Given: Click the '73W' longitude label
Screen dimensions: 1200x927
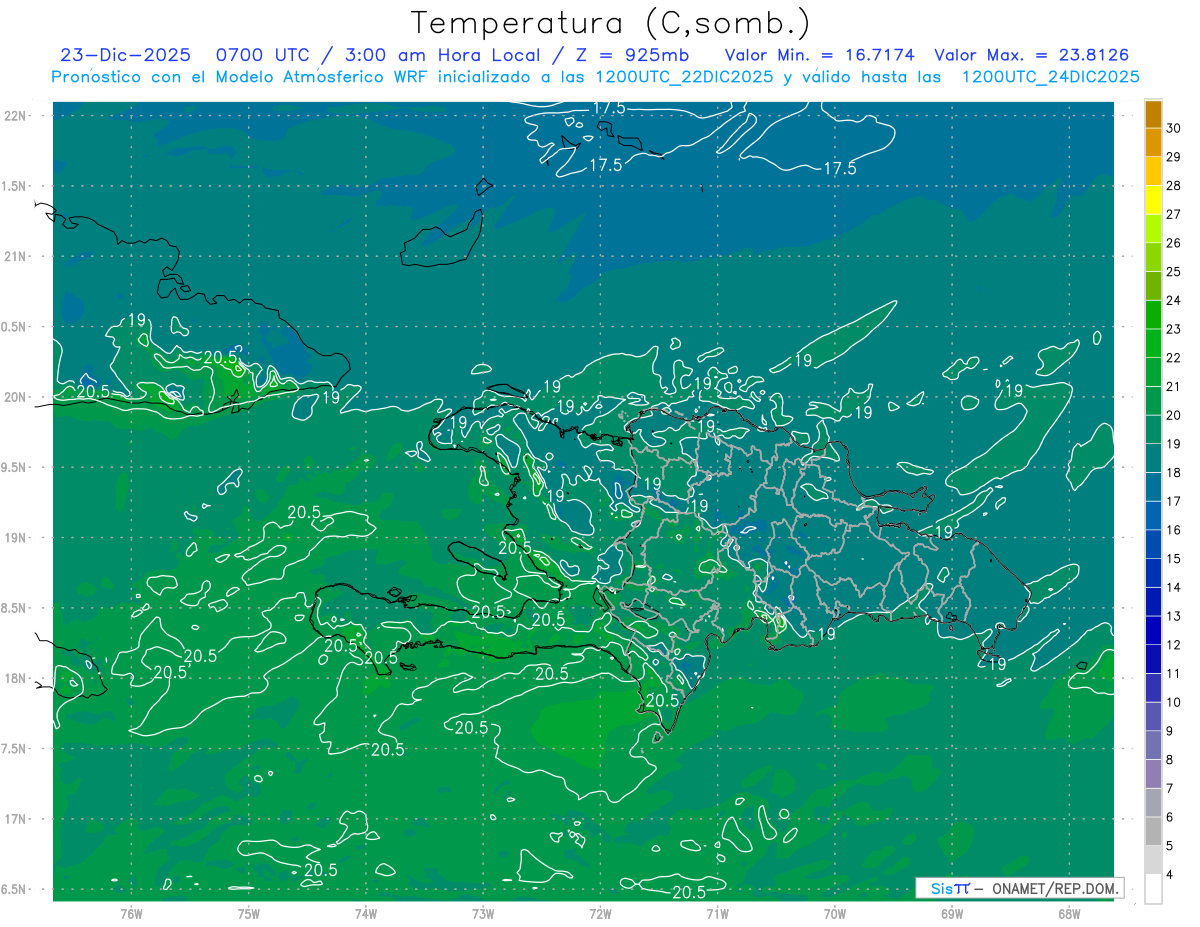Looking at the screenshot, I should pyautogui.click(x=483, y=914).
